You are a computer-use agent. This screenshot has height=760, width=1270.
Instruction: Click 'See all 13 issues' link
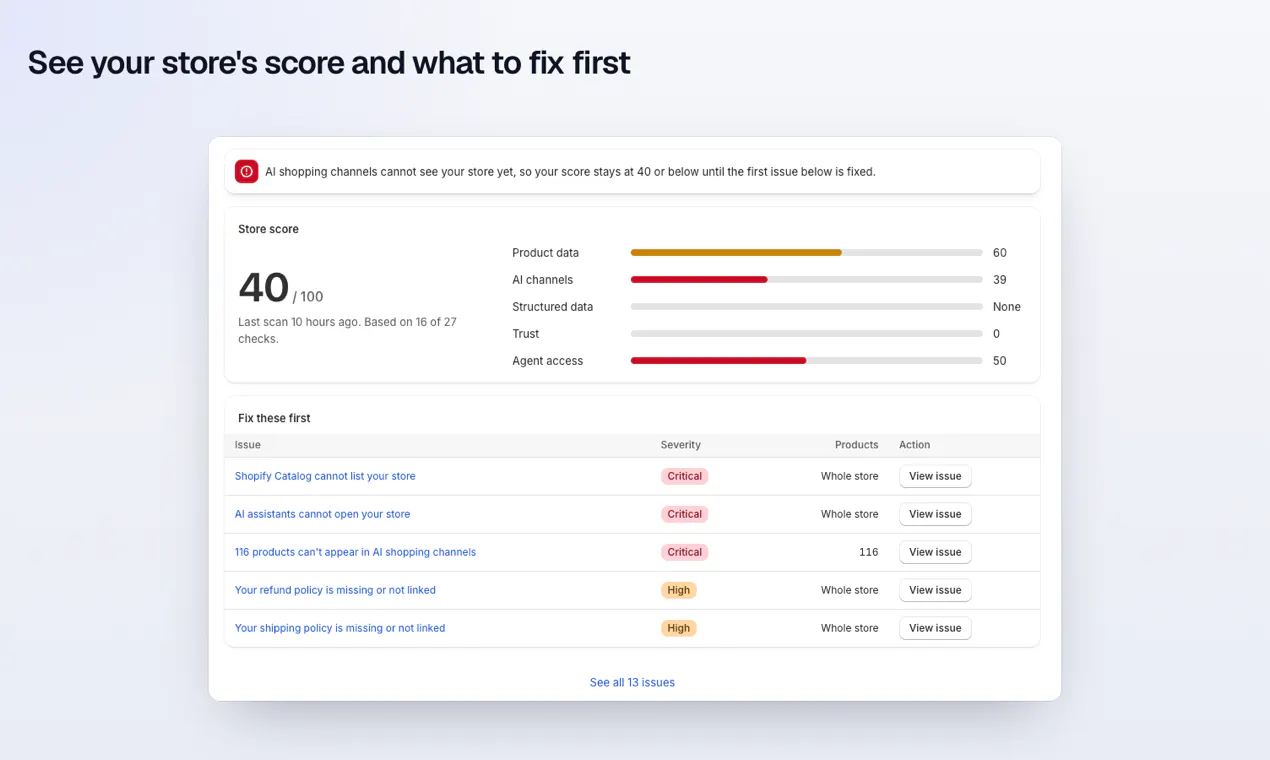tap(632, 682)
